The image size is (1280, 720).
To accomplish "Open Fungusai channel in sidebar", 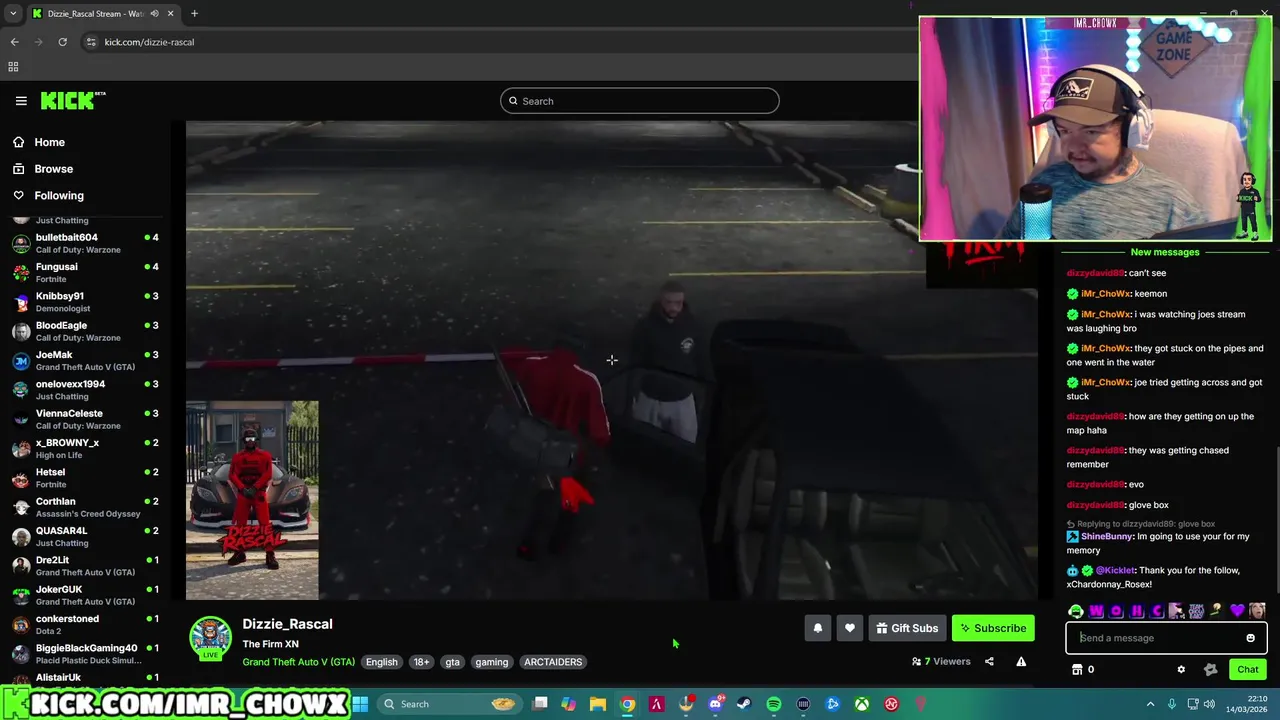I will 85,272.
